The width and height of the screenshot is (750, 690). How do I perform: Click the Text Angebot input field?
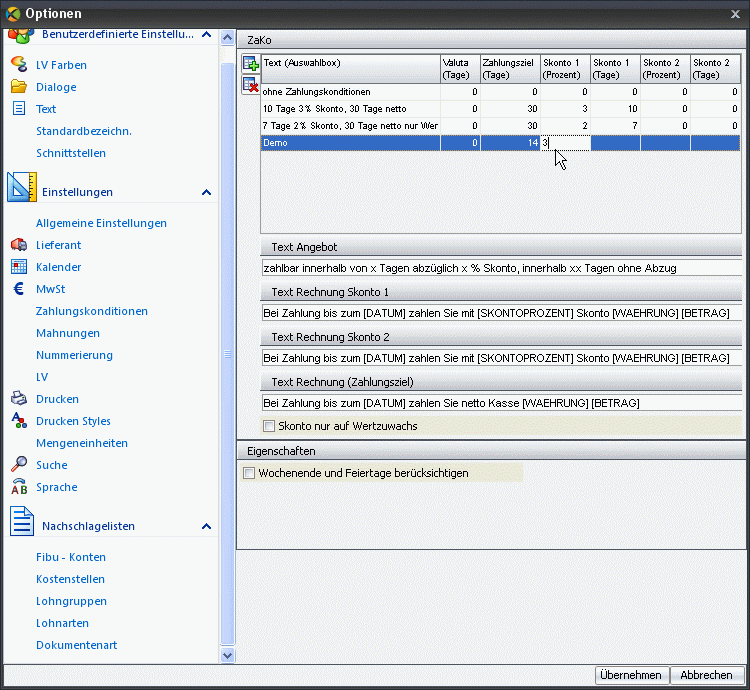pyautogui.click(x=501, y=268)
